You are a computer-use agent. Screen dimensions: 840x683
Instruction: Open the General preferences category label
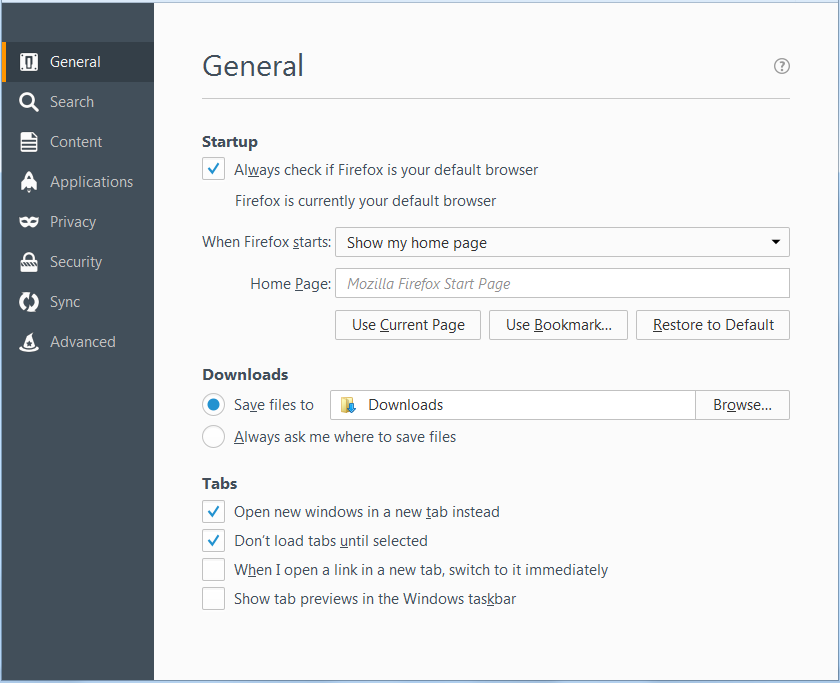pyautogui.click(x=75, y=62)
